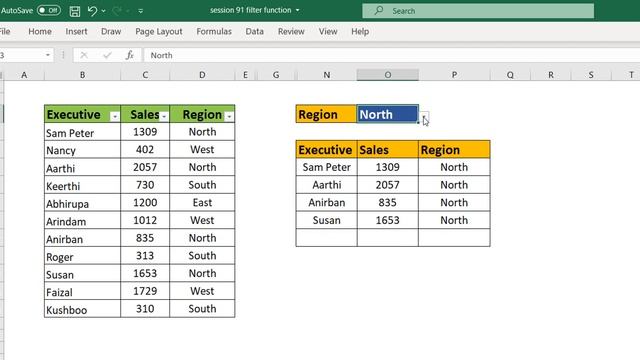Select Aarthi in the filtered results table
The height and width of the screenshot is (360, 640).
[x=327, y=185]
